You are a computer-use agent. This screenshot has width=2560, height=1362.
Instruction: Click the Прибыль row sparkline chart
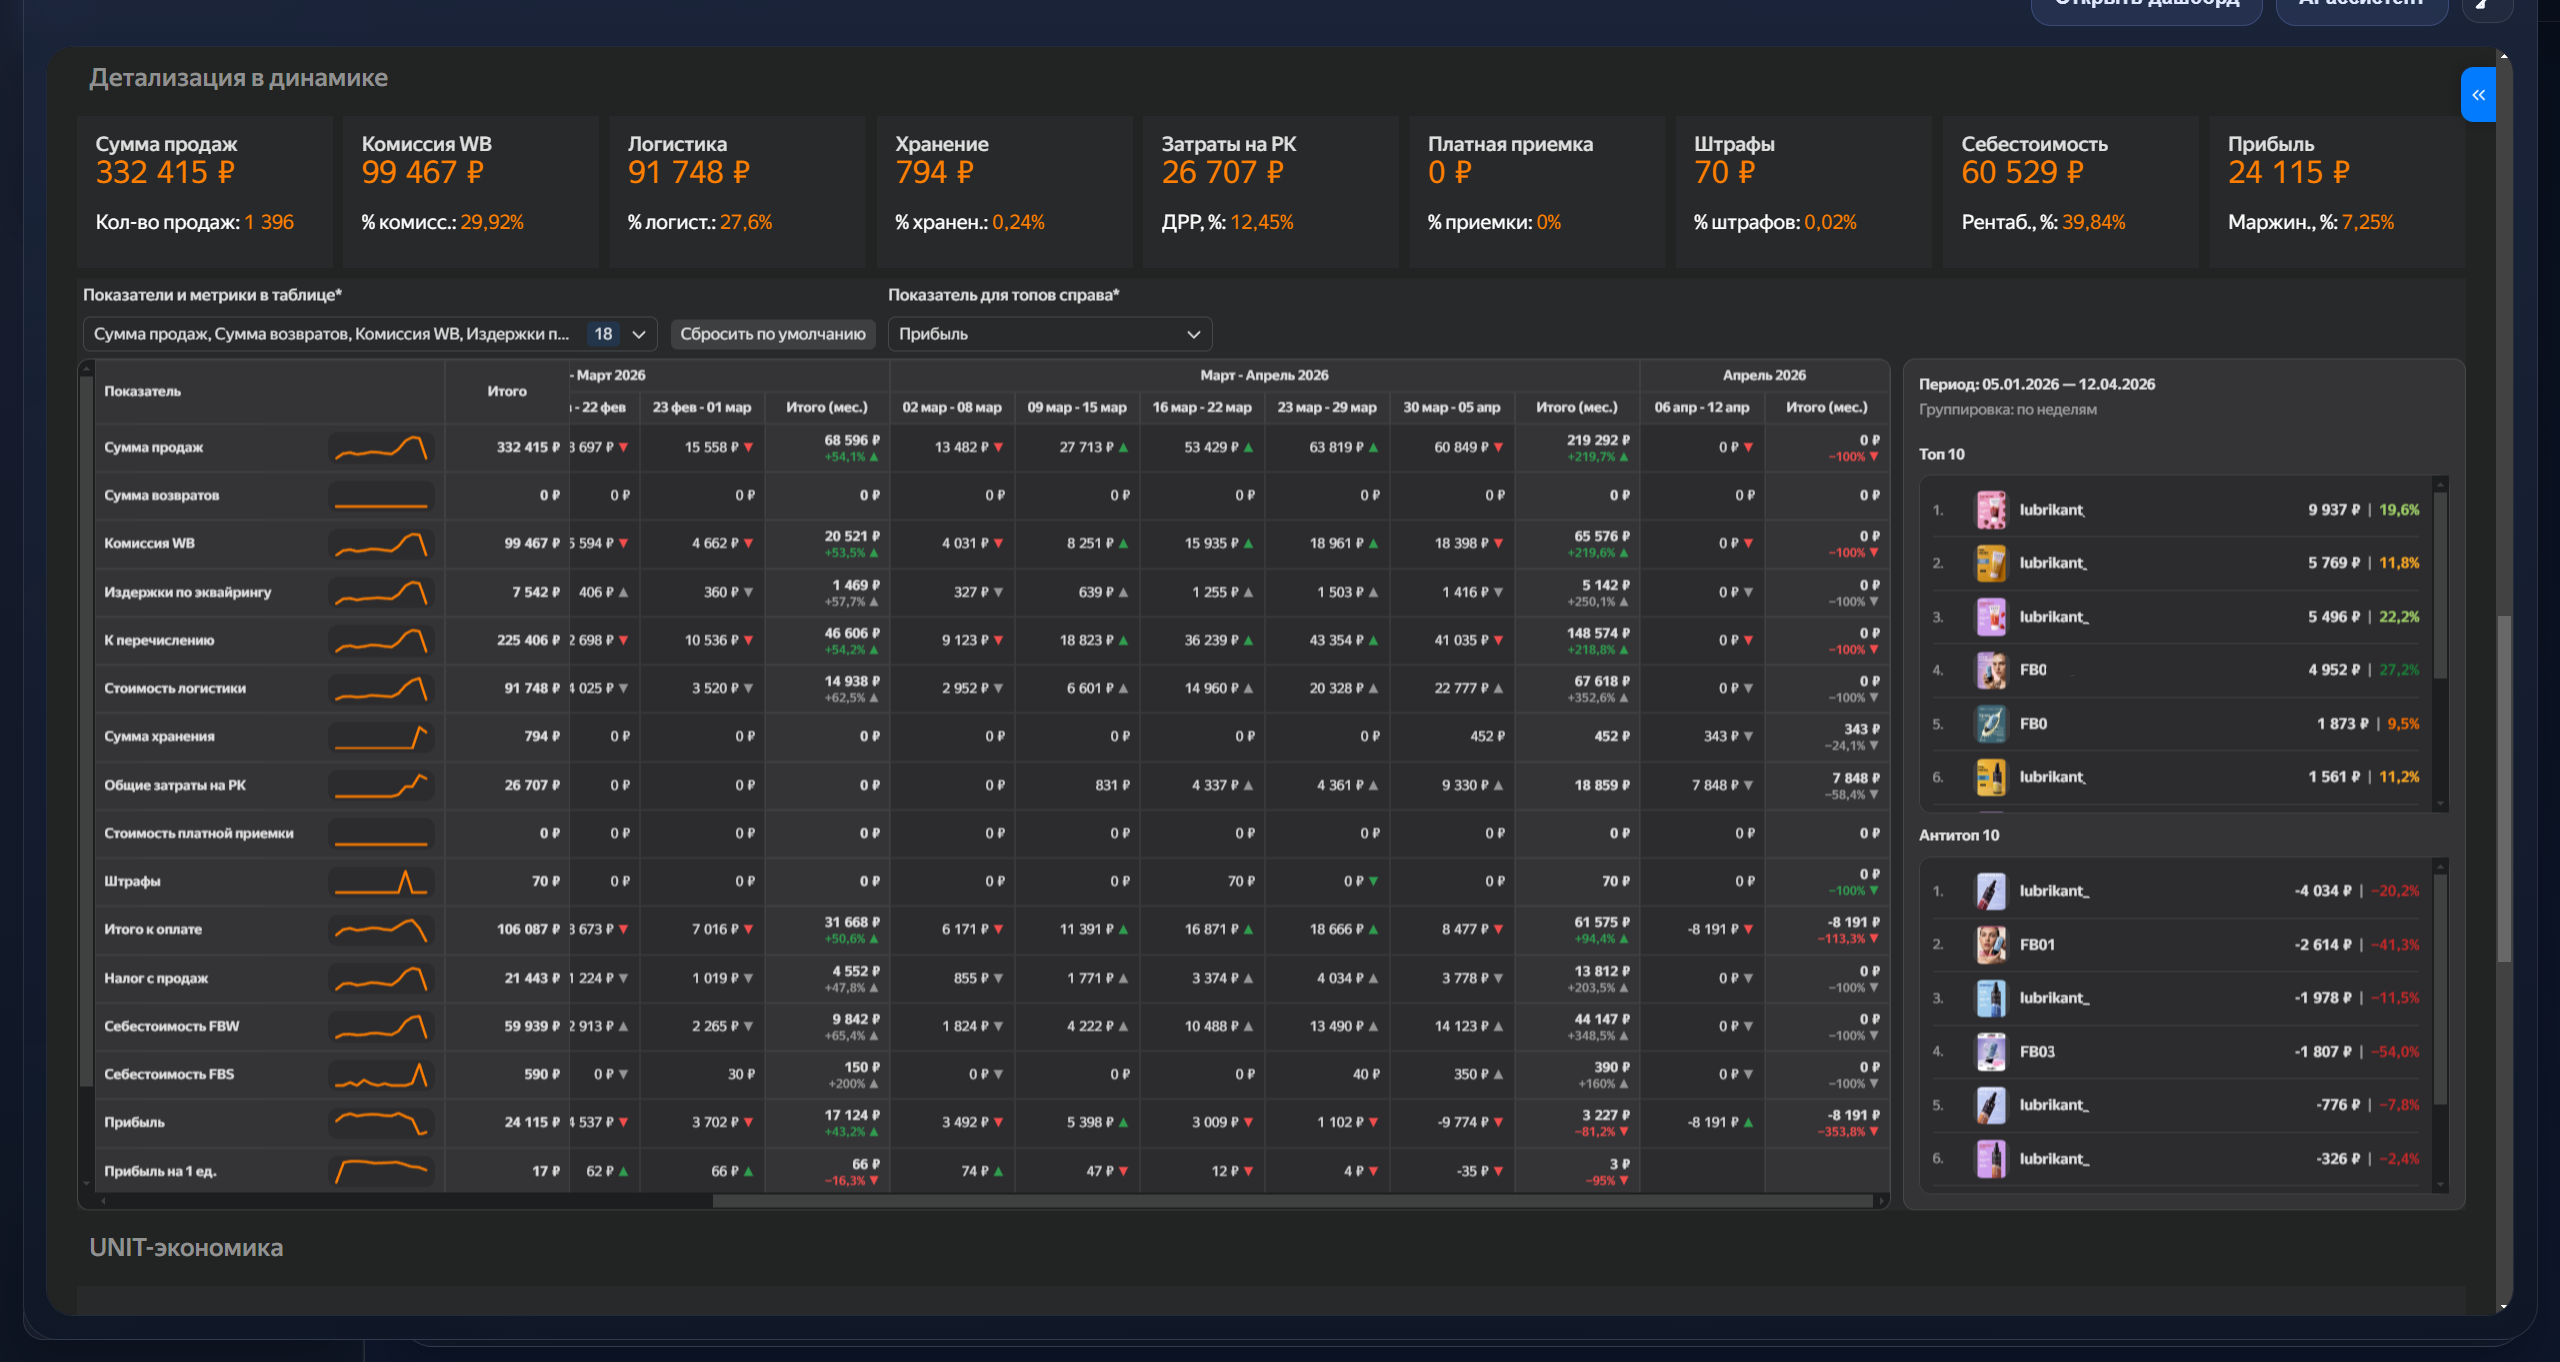click(x=381, y=1123)
